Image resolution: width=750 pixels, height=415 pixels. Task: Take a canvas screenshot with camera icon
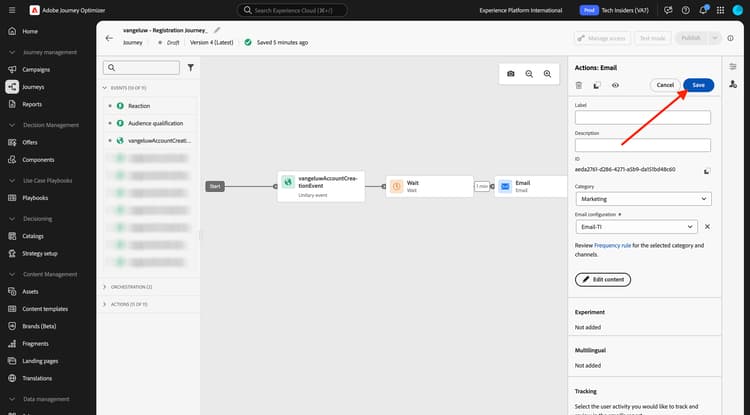511,74
